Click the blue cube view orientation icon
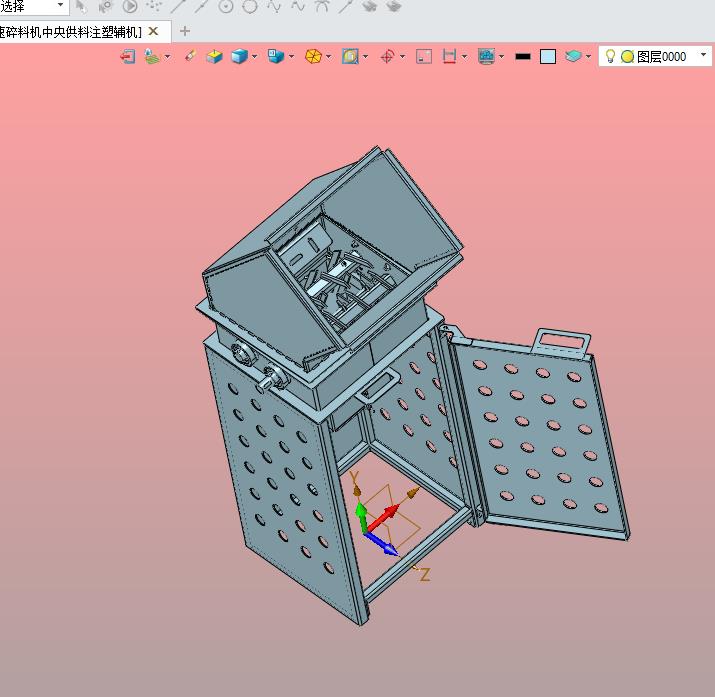The height and width of the screenshot is (697, 715). coord(275,57)
